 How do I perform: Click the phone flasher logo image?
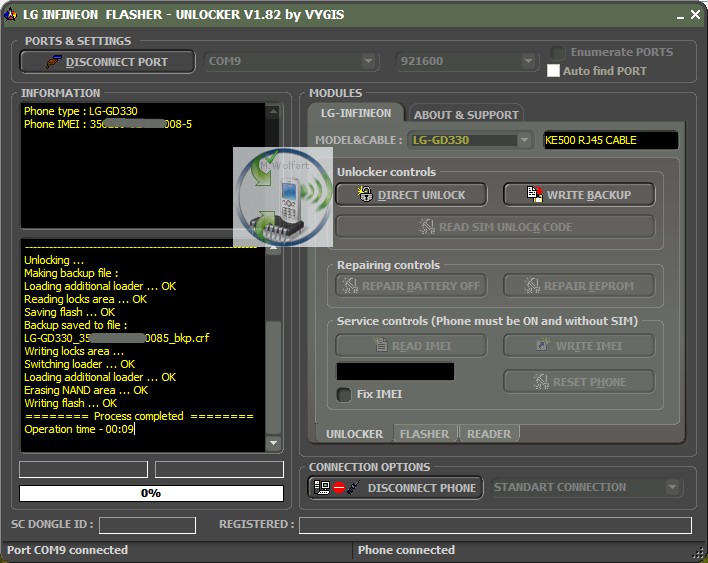click(283, 197)
